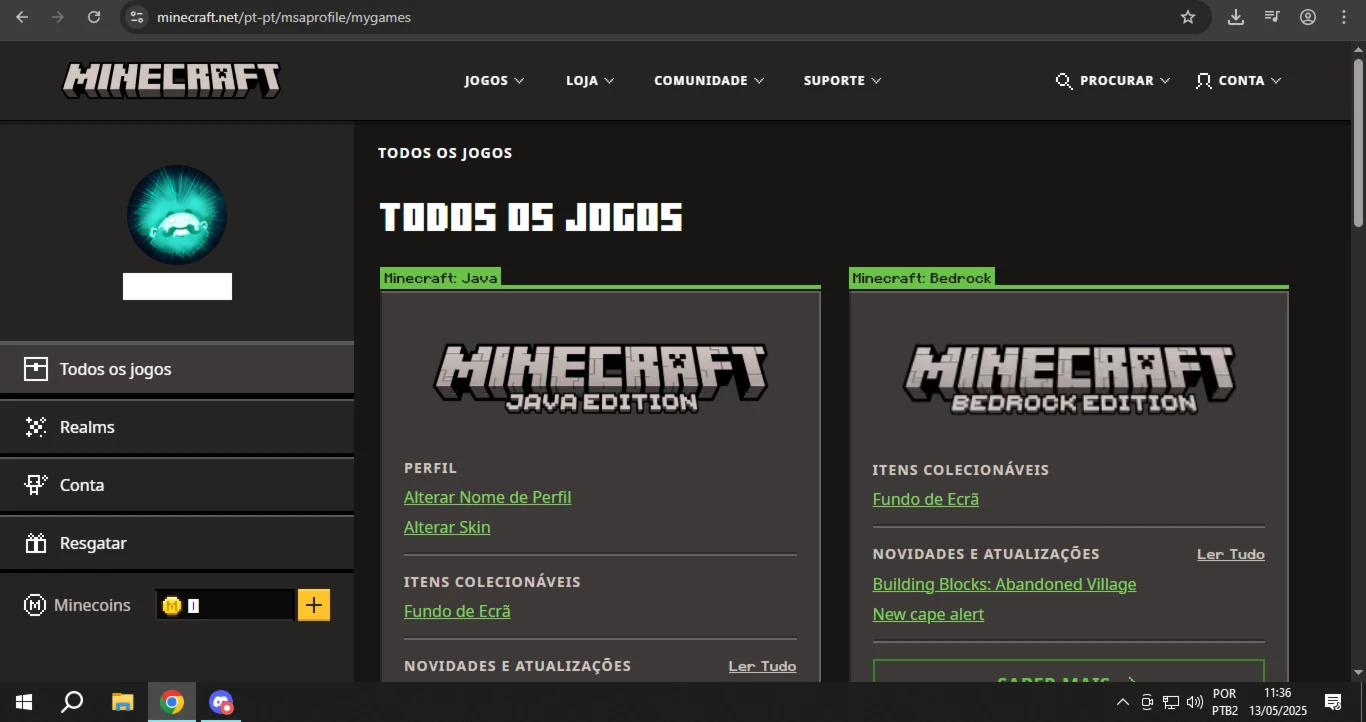Screen dimensions: 1366x722
Task: Open the volume control in the system tray
Action: [x=1194, y=702]
